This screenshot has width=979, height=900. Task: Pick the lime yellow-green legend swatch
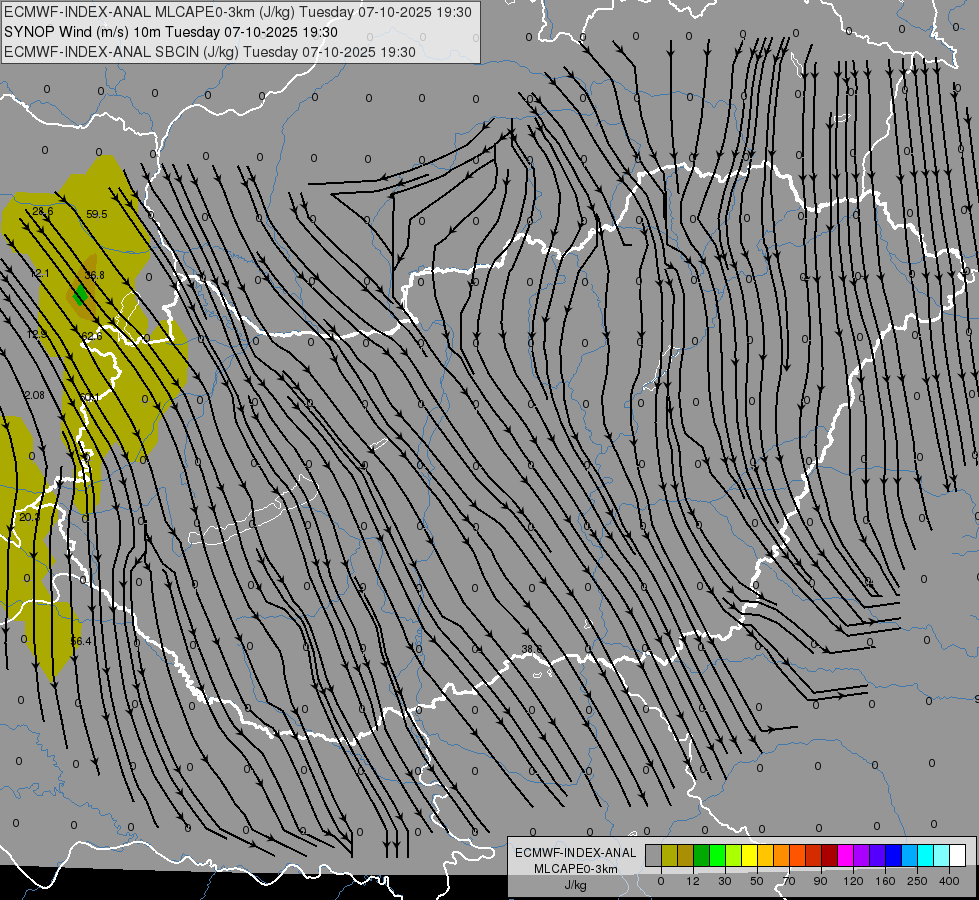point(734,855)
